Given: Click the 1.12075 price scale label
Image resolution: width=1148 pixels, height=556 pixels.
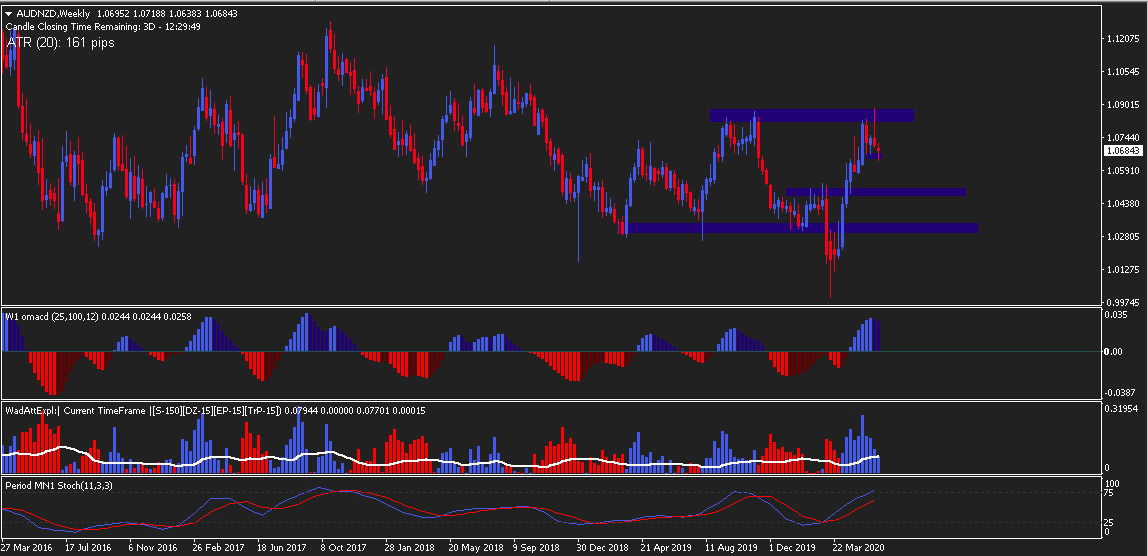Looking at the screenshot, I should (x=1124, y=38).
